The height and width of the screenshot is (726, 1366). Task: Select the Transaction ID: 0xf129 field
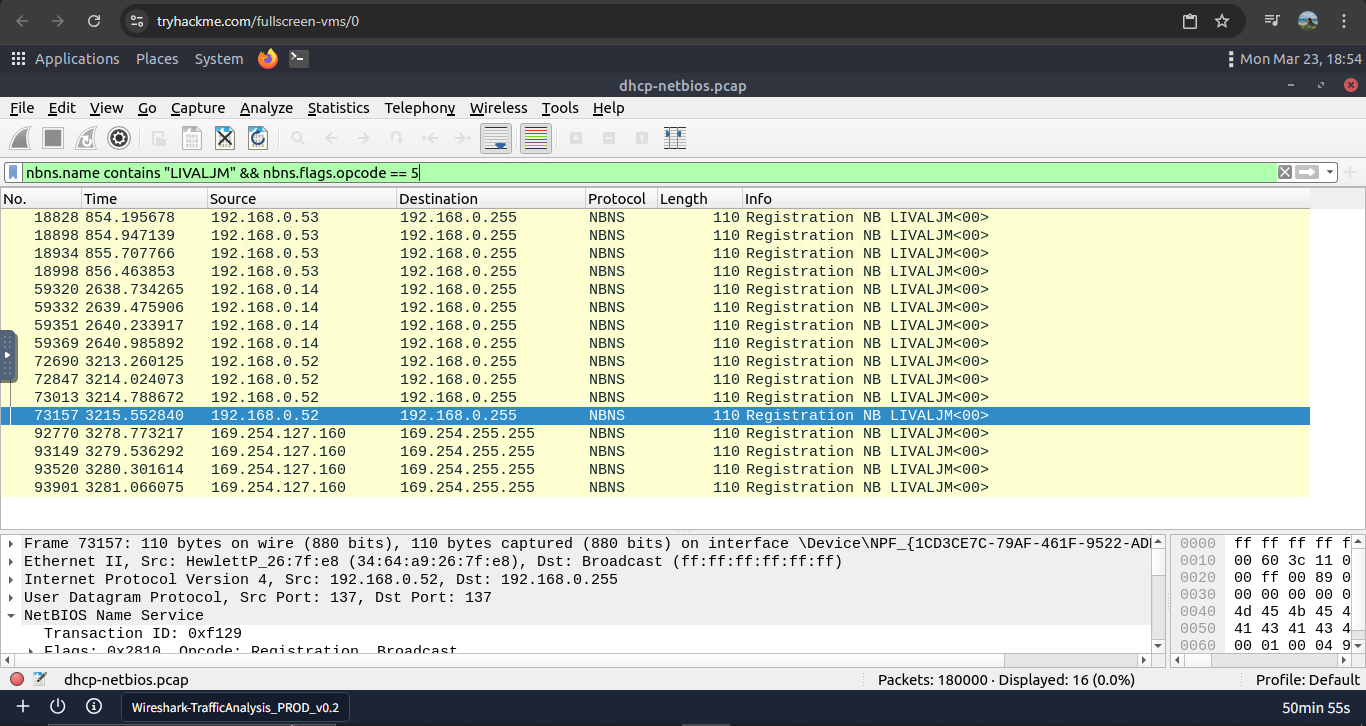coord(143,634)
